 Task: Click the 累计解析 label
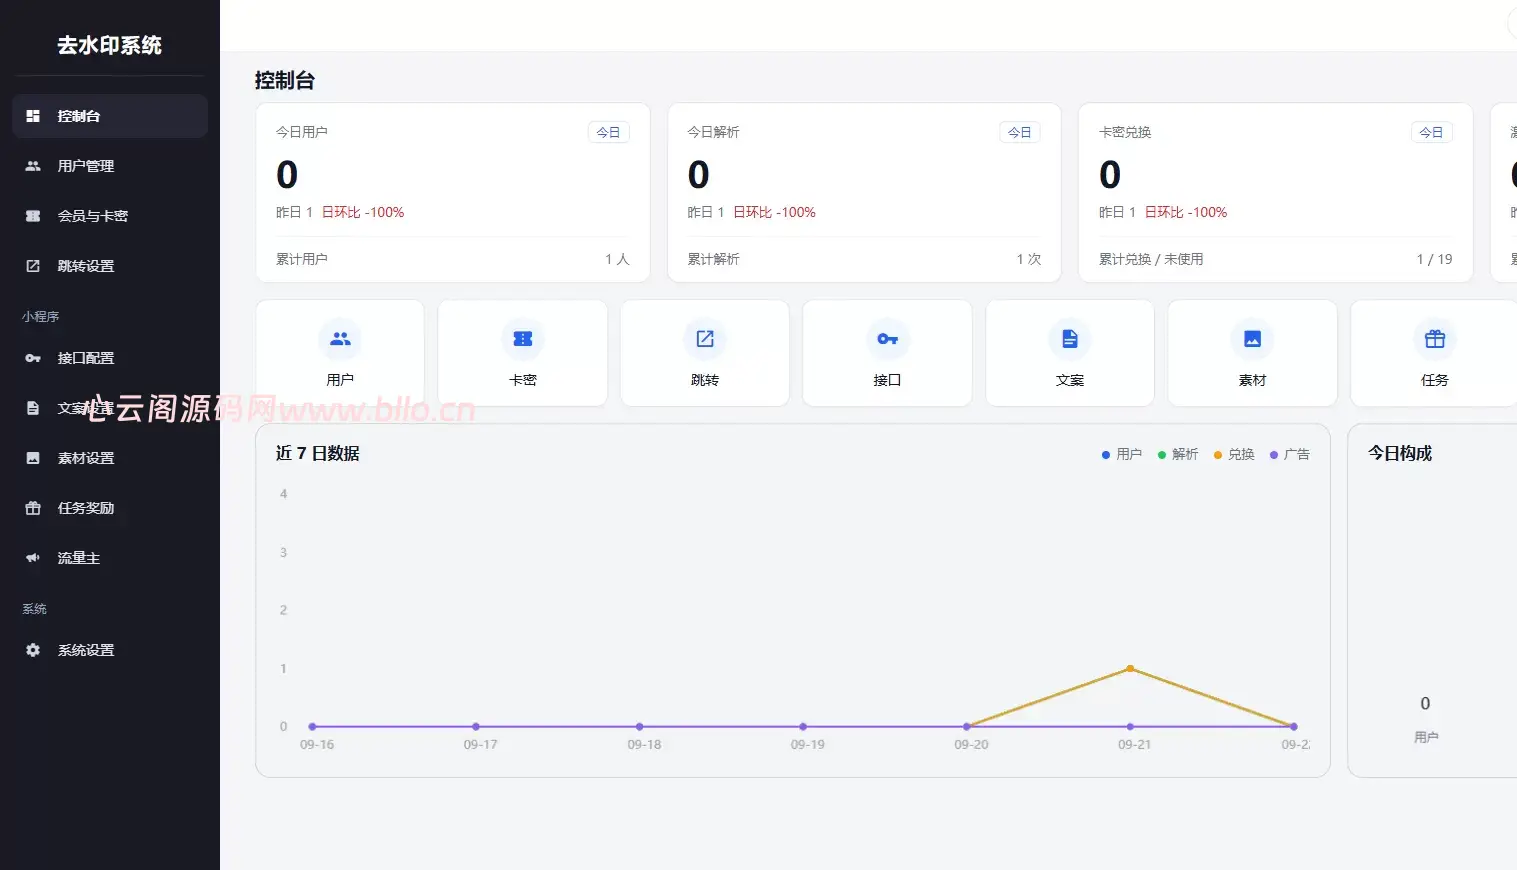point(714,259)
